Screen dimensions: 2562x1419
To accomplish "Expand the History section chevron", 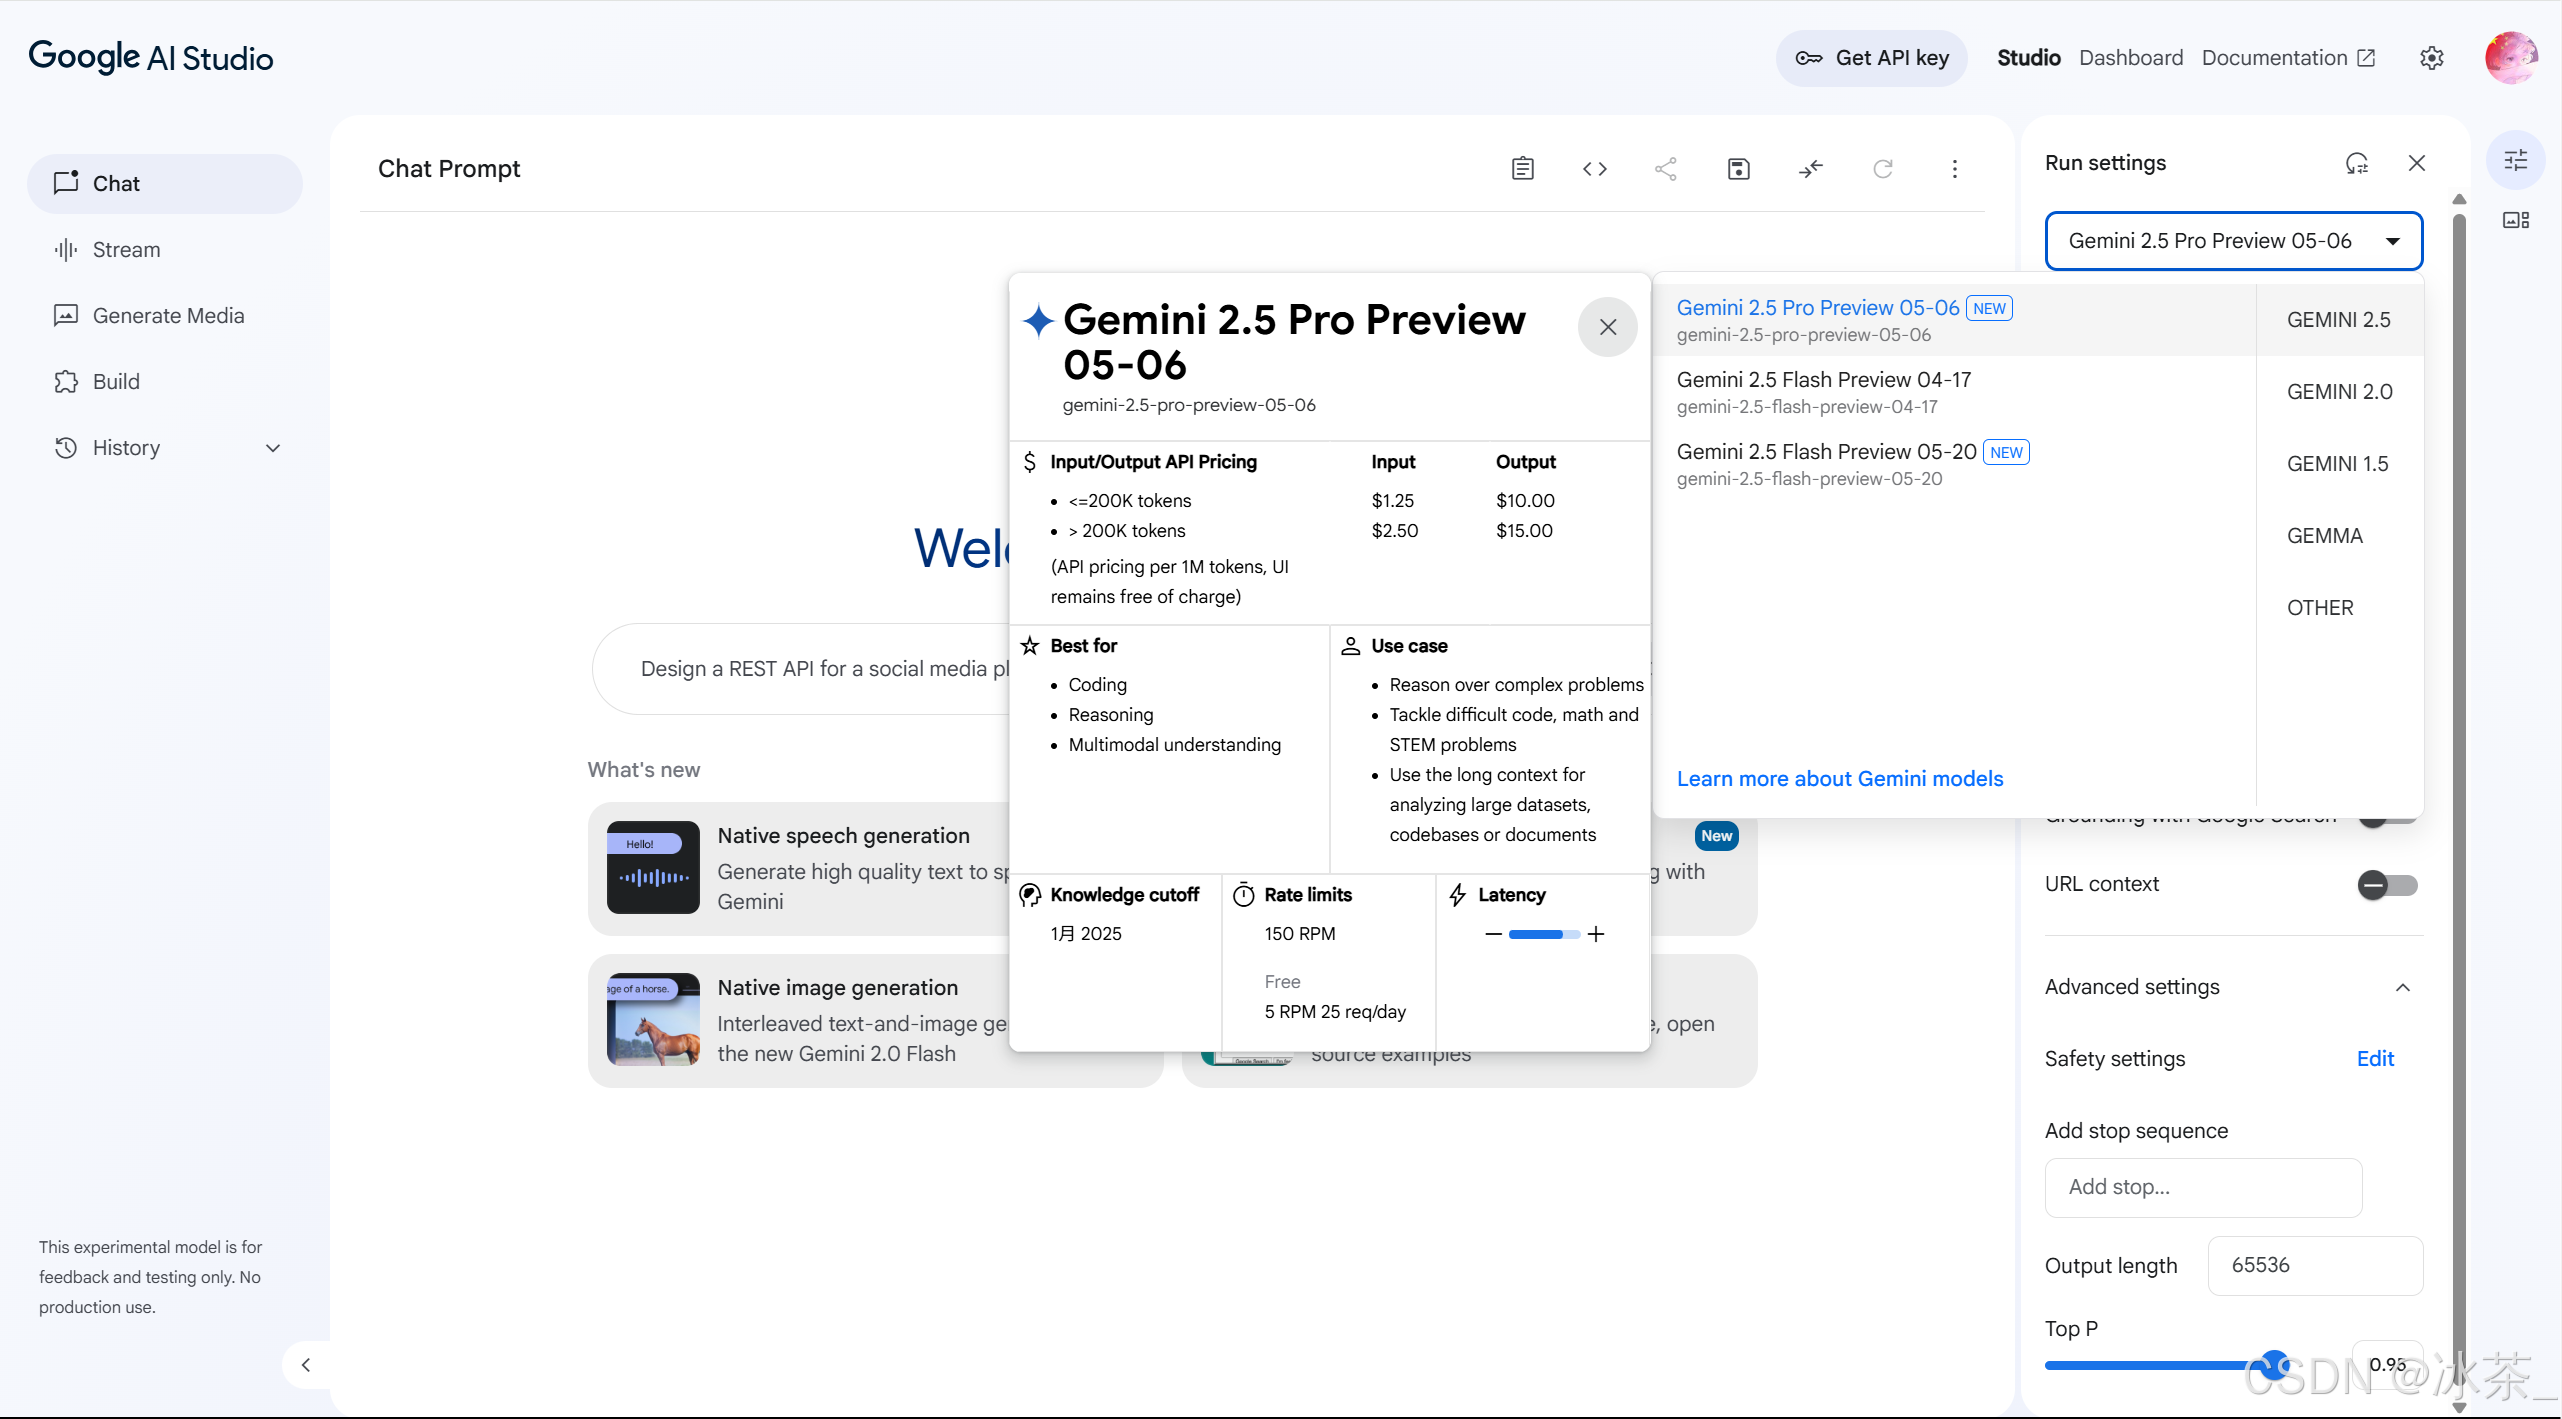I will click(273, 449).
